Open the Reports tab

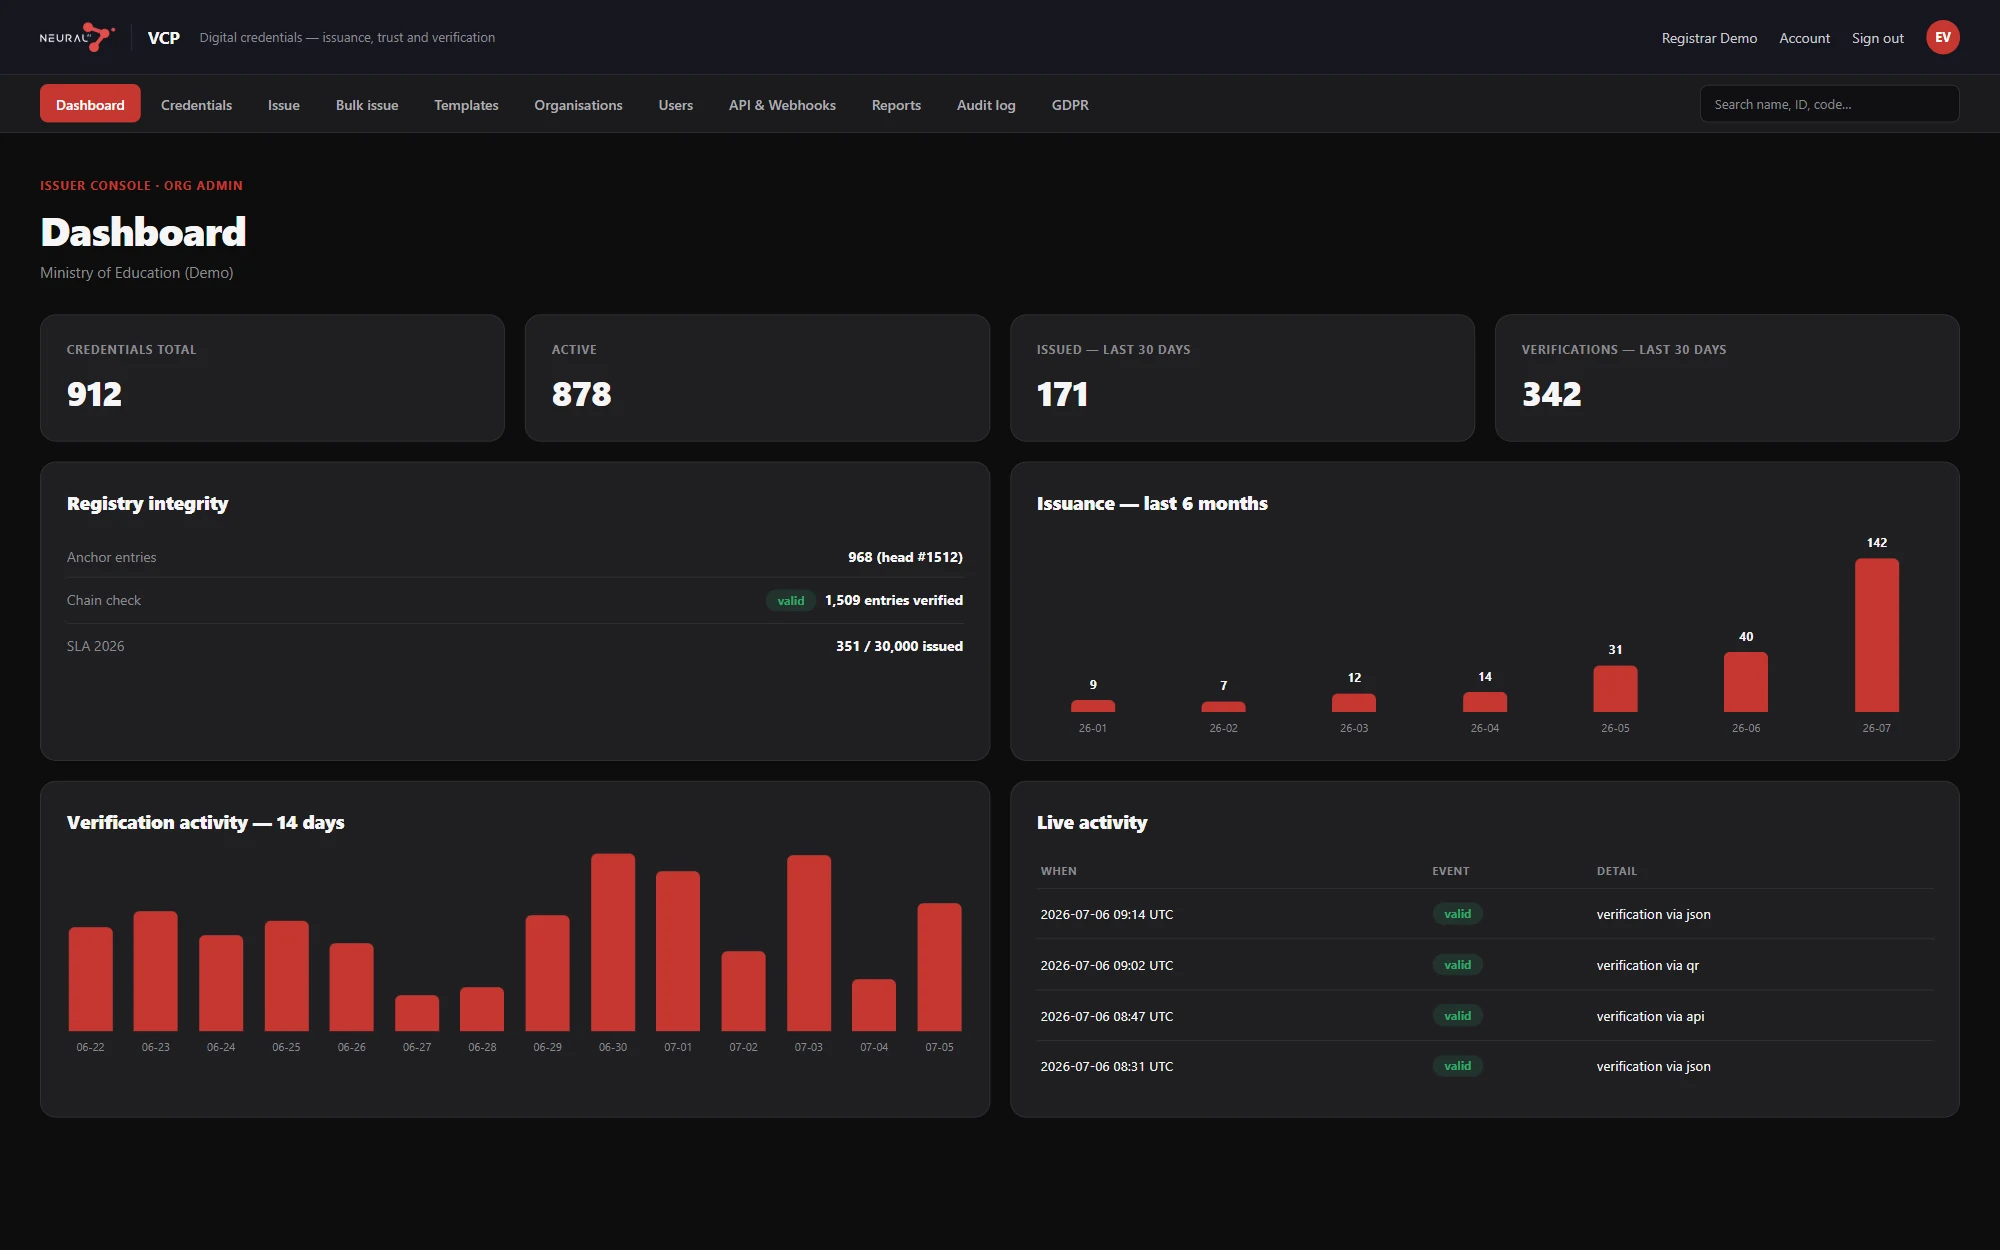(896, 104)
